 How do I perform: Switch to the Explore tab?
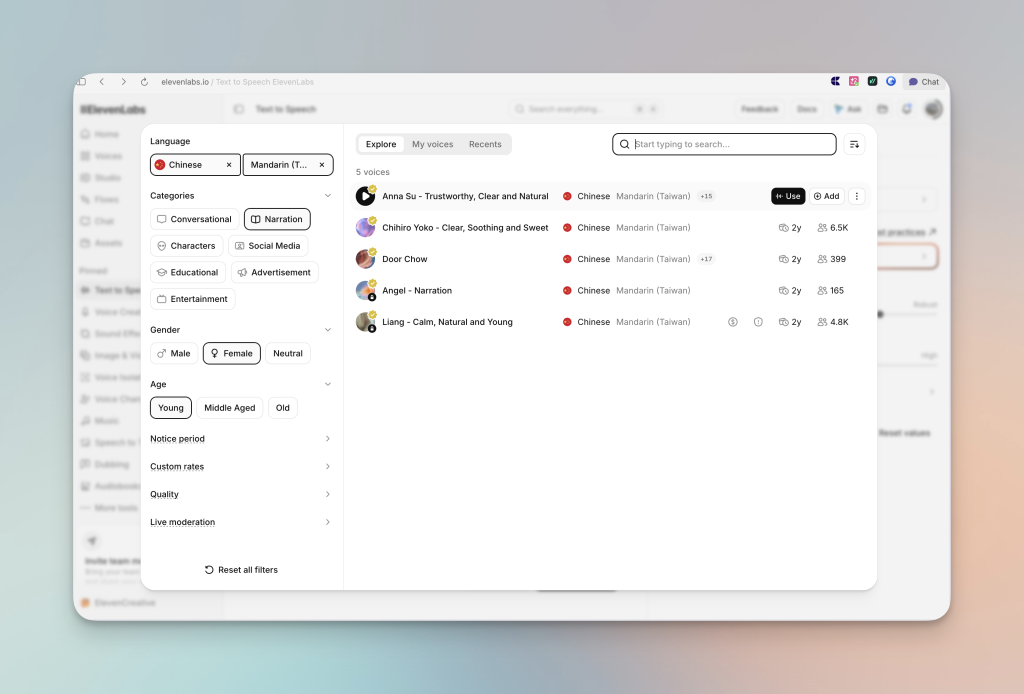[x=381, y=144]
